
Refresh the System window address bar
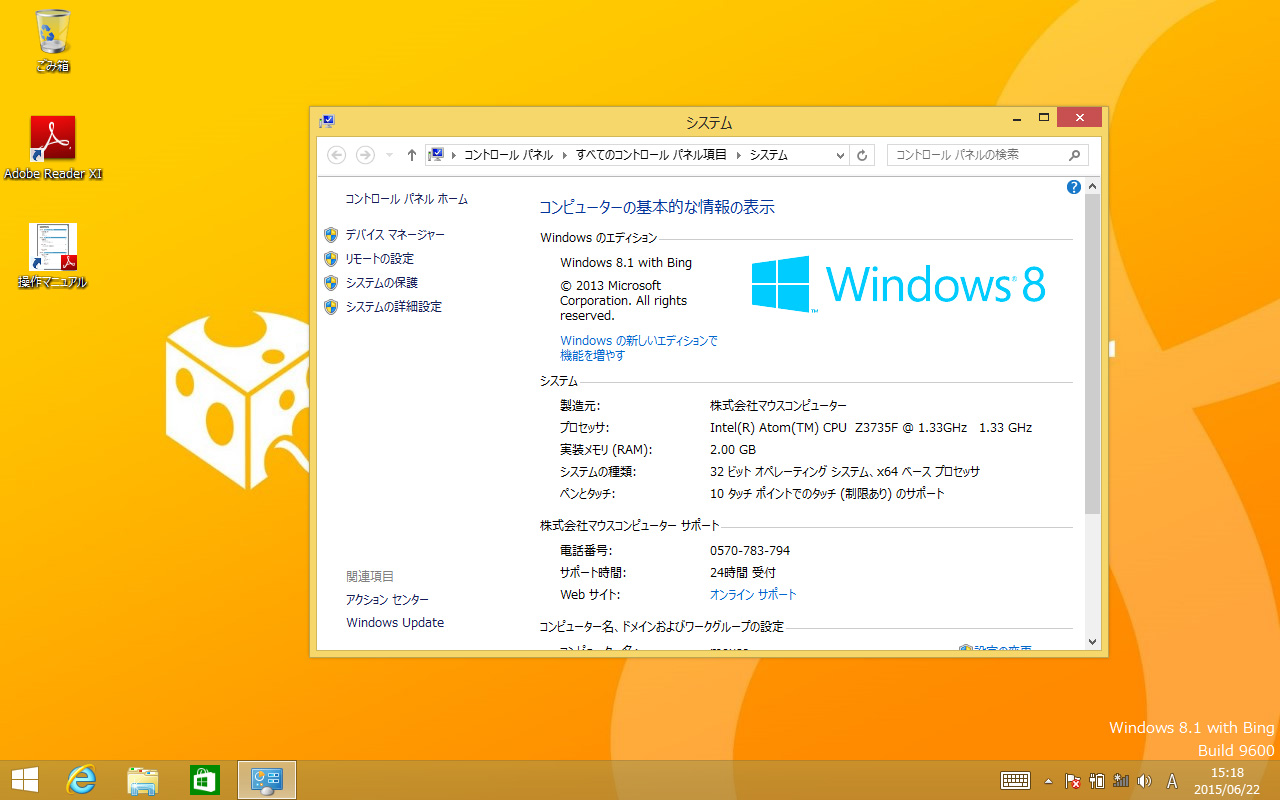pos(863,155)
